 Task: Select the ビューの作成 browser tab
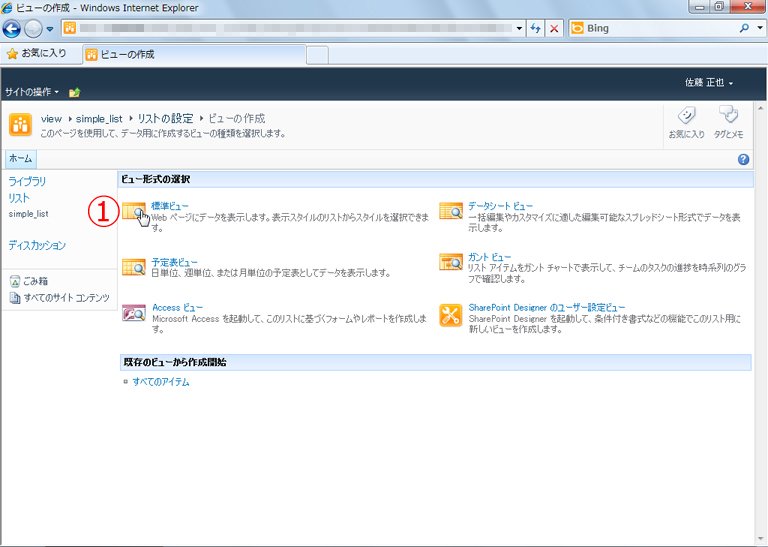(195, 54)
